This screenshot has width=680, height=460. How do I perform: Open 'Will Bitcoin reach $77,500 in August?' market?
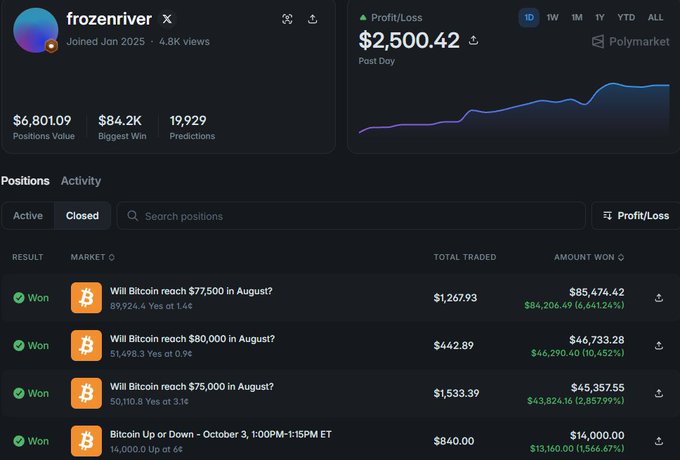point(191,291)
